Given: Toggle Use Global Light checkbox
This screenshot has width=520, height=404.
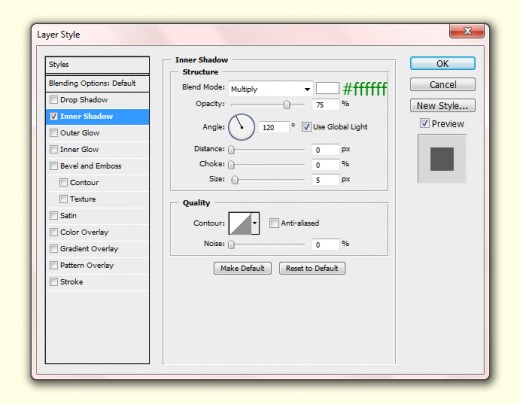Looking at the screenshot, I should point(306,127).
